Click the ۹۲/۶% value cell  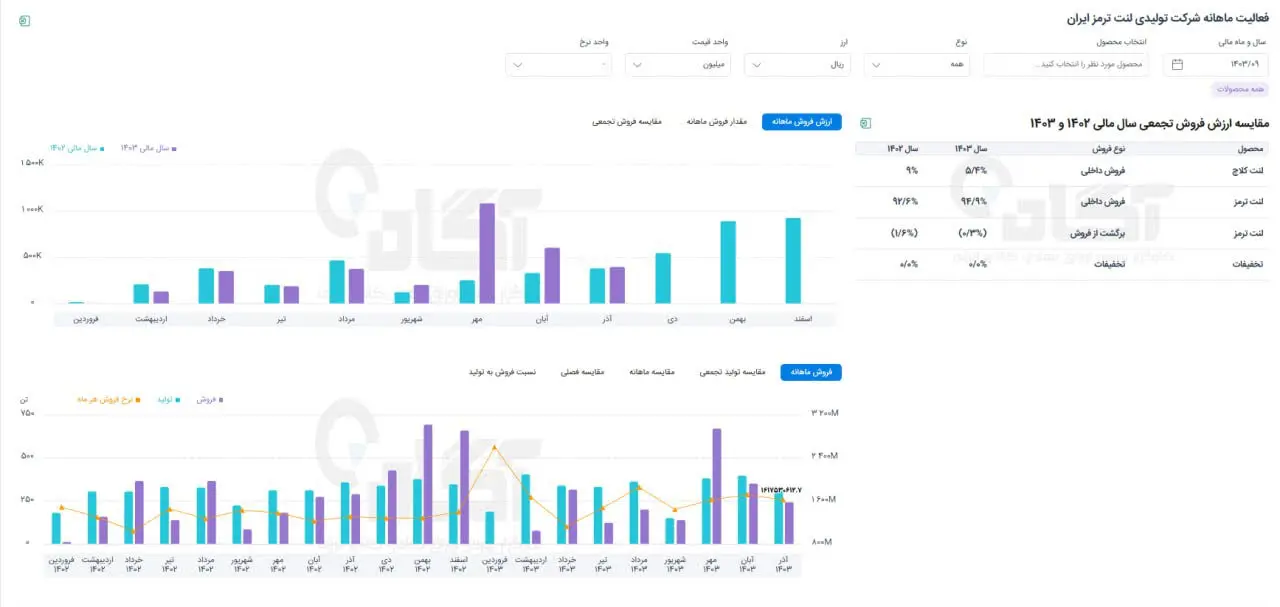click(x=905, y=202)
